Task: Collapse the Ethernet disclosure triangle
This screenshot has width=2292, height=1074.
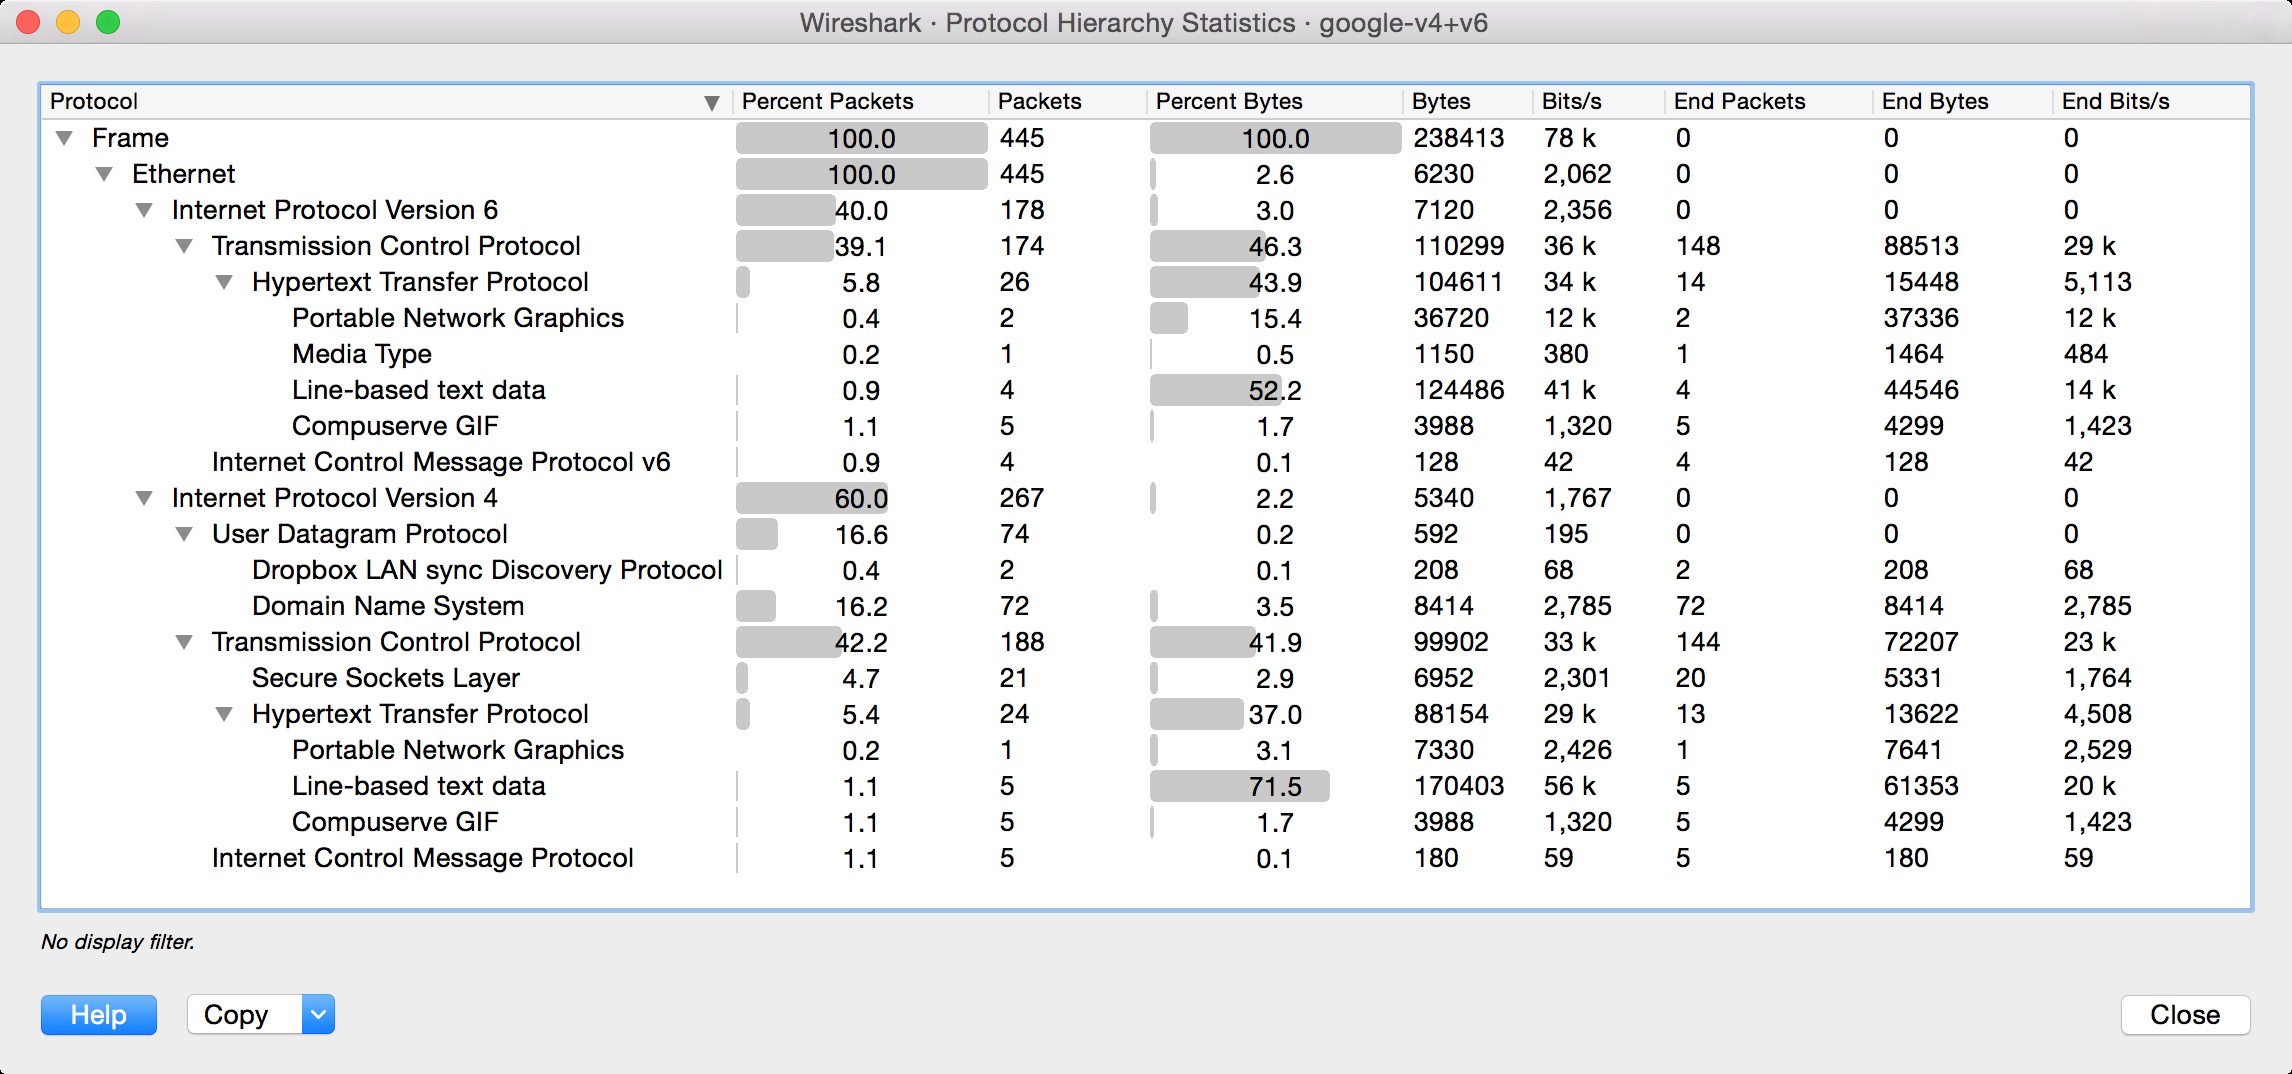Action: click(104, 174)
